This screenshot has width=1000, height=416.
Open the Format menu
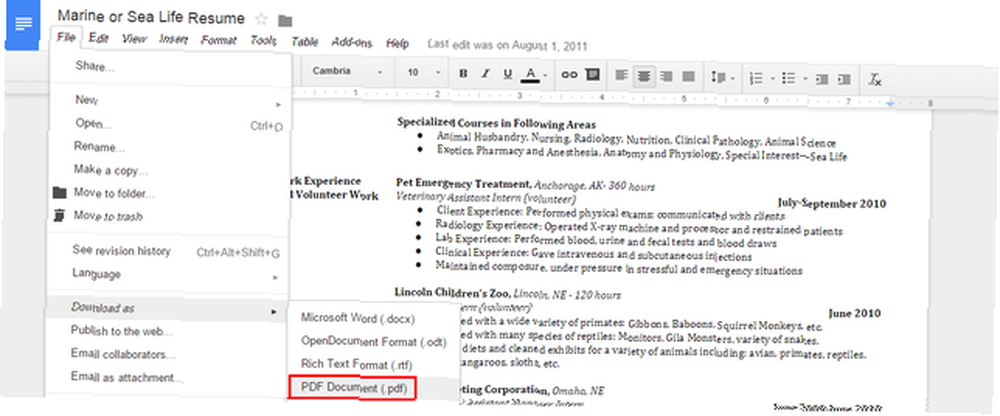(x=219, y=40)
